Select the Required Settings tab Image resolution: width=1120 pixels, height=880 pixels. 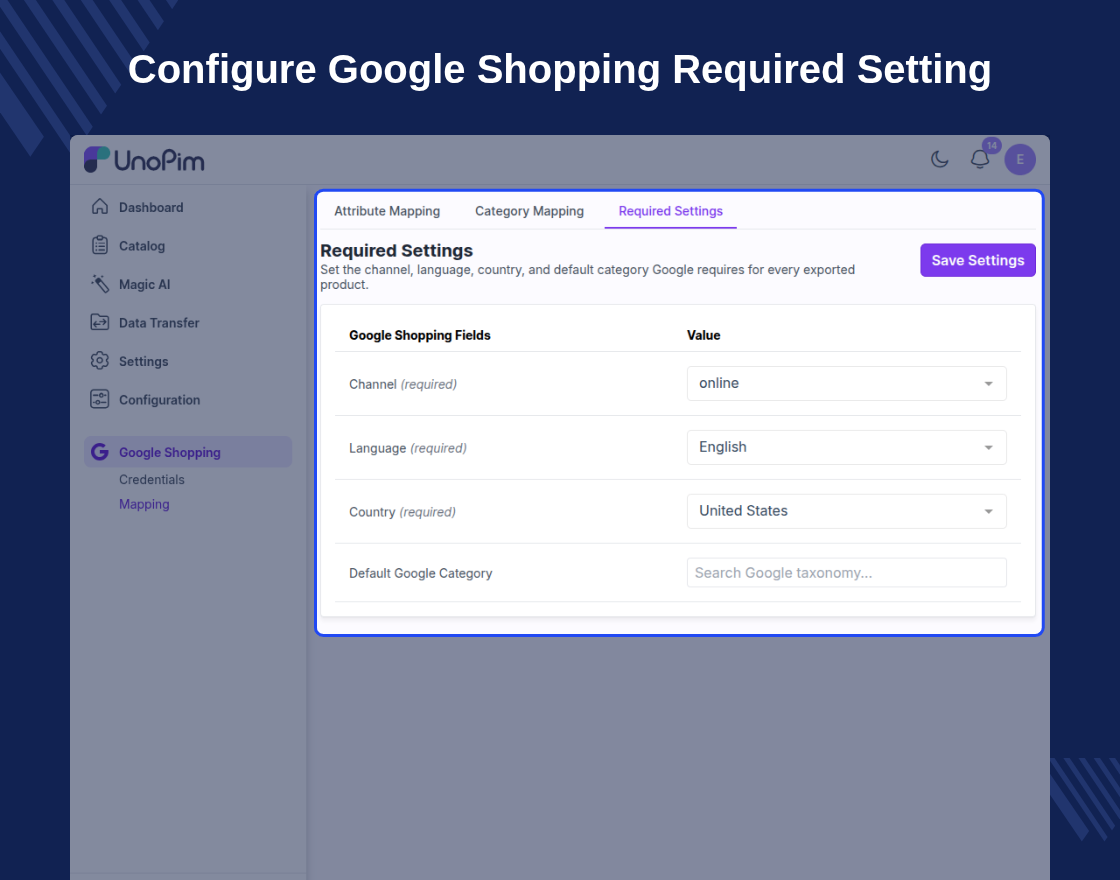pyautogui.click(x=671, y=211)
